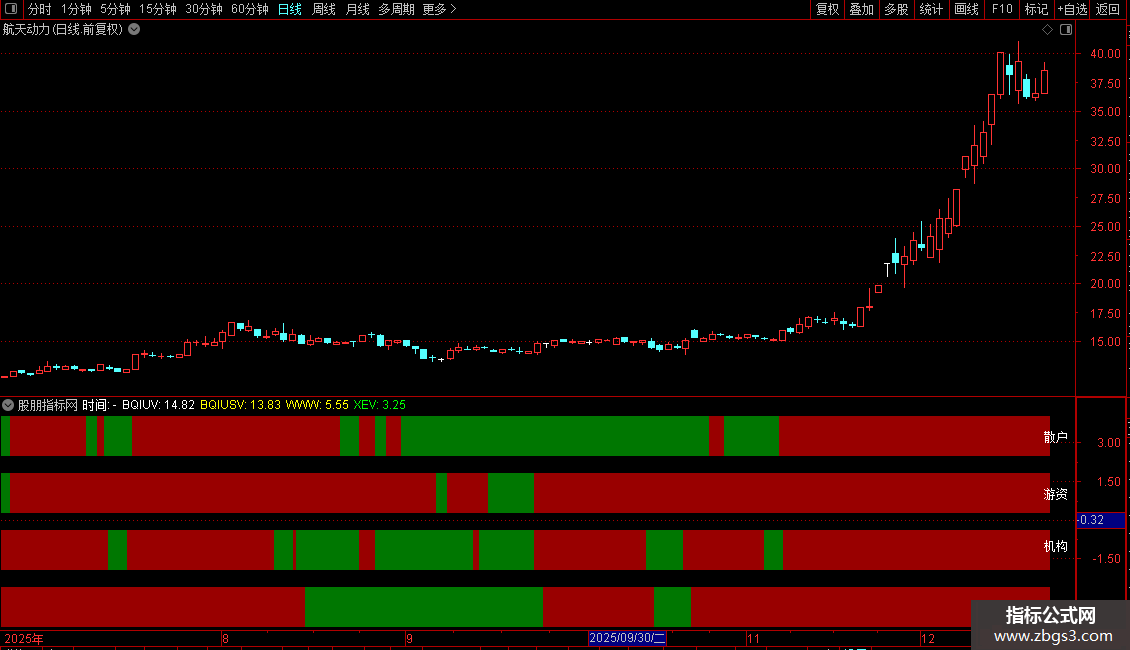1130x650 pixels.
Task: Select the 60分钟 period tab
Action: pos(249,9)
